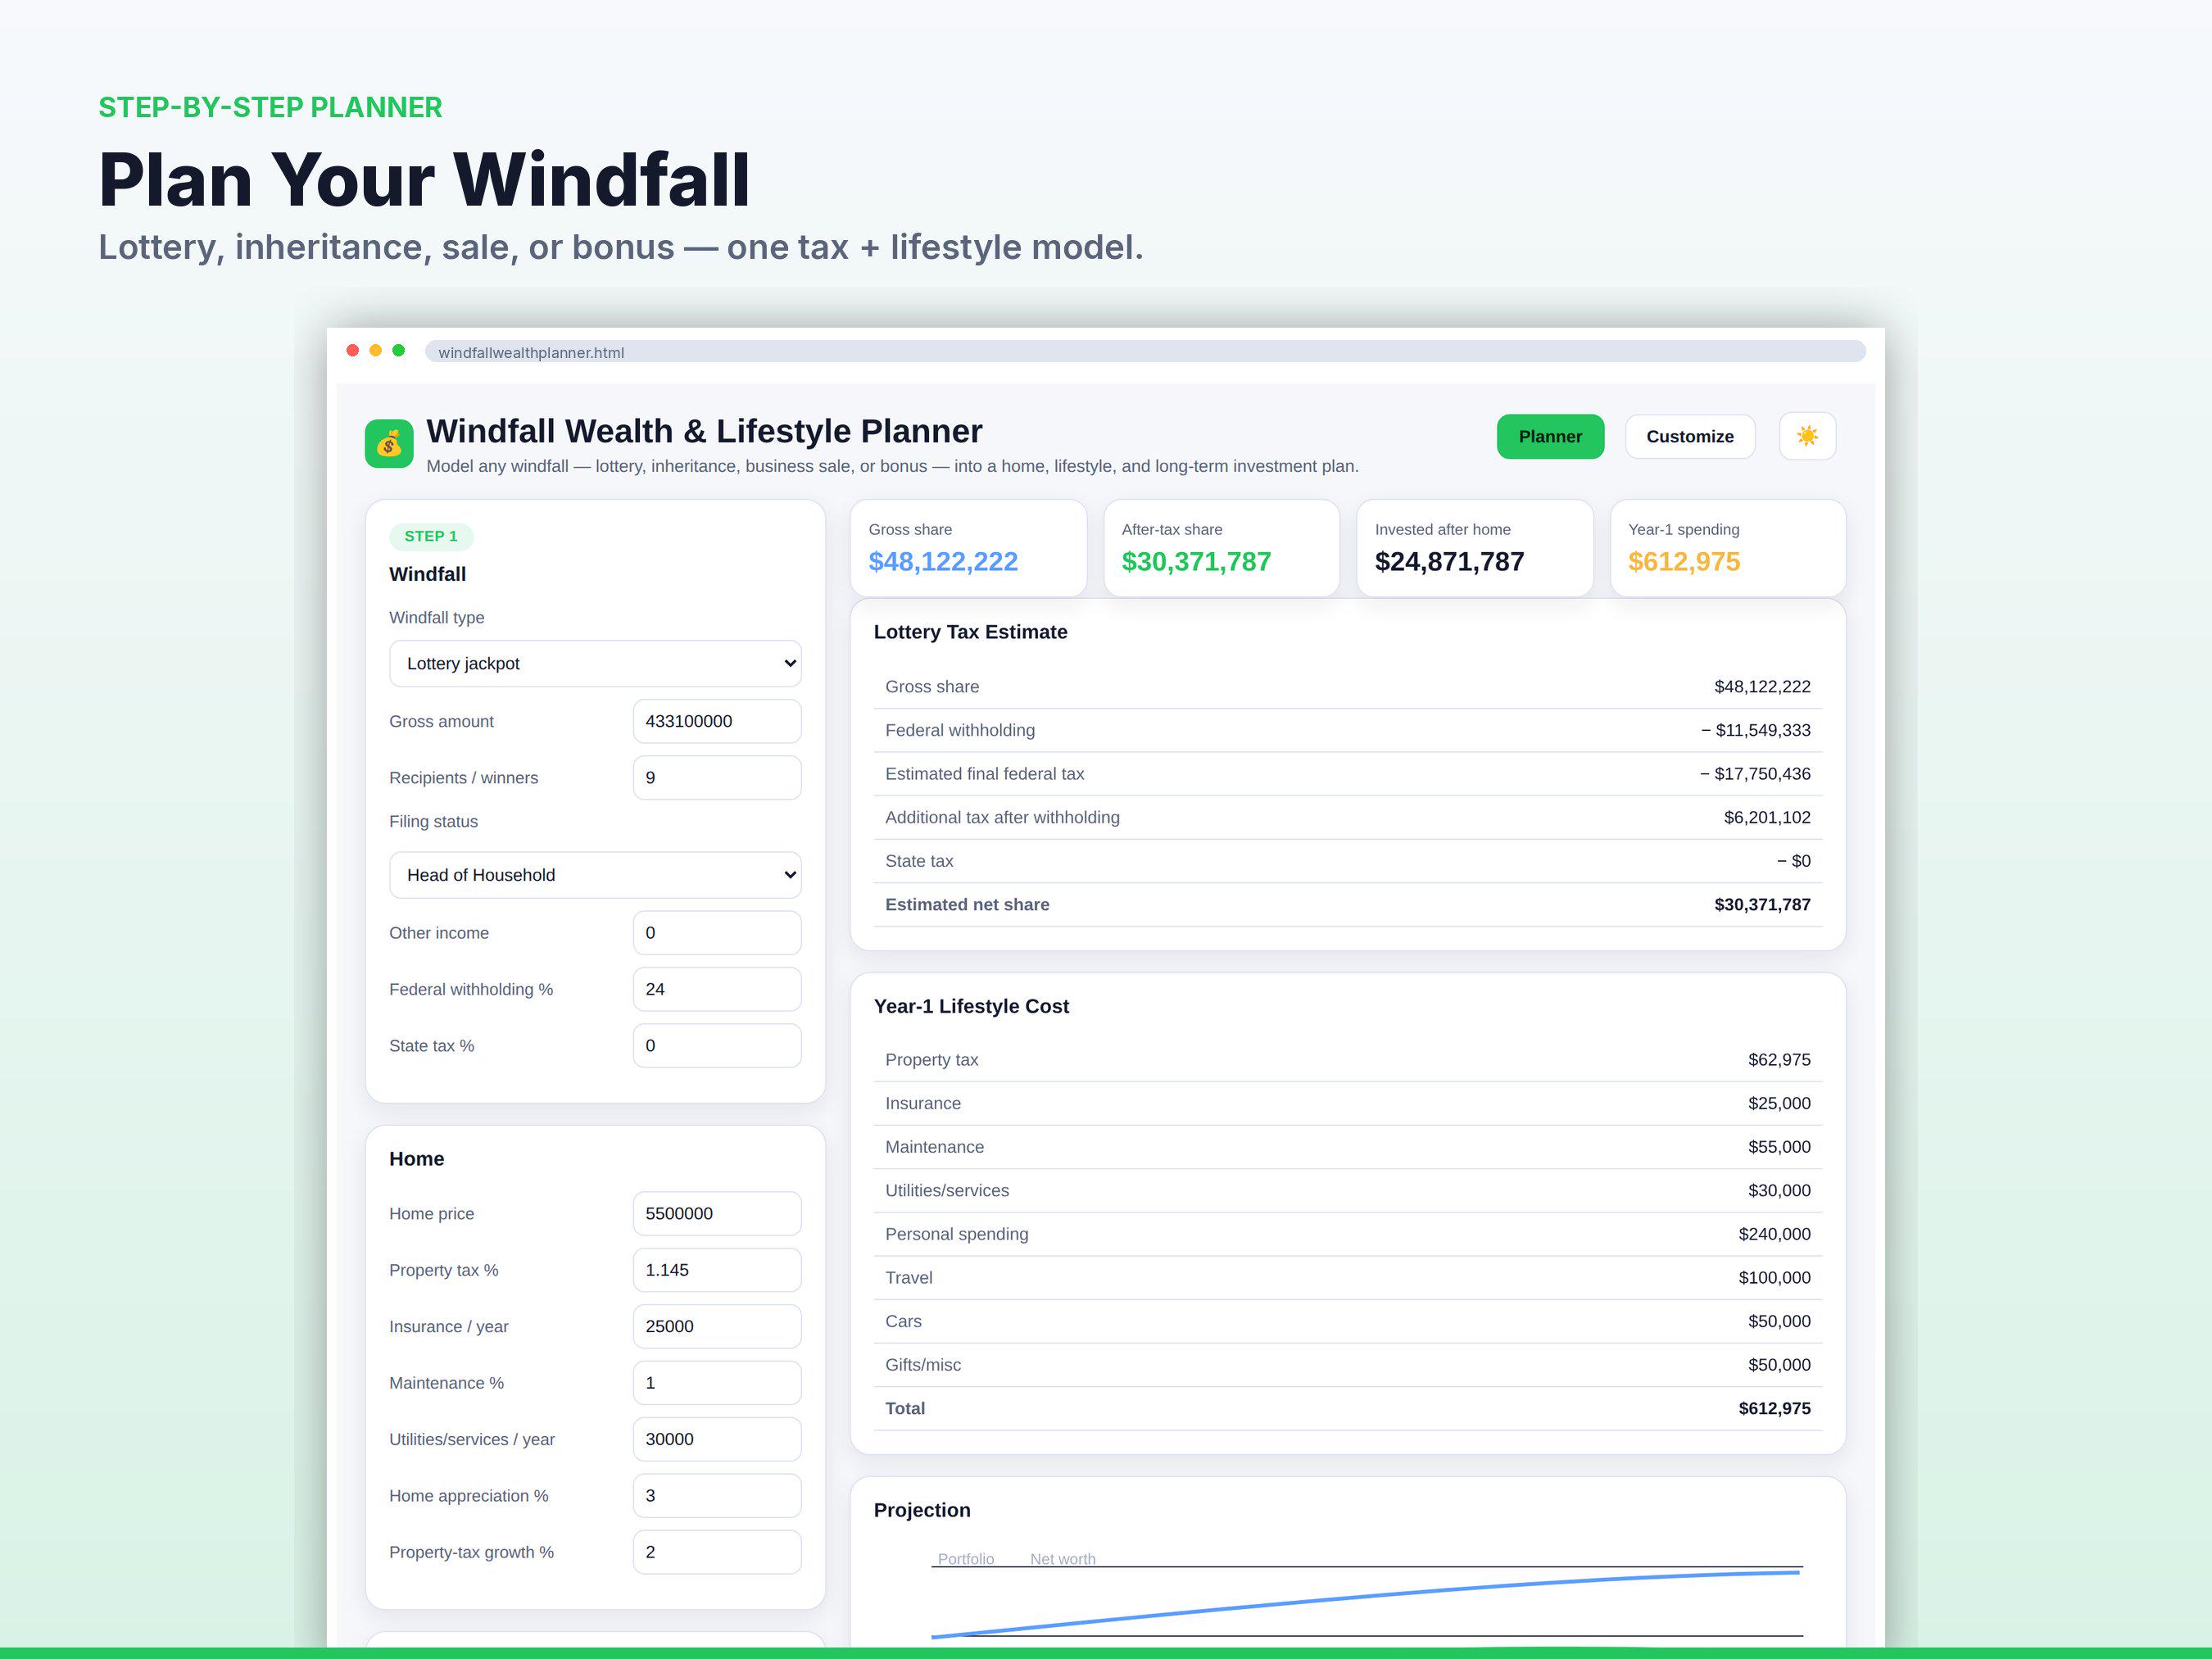The height and width of the screenshot is (1659, 2212).
Task: Click the Portfolio legend label in chart
Action: click(965, 1559)
